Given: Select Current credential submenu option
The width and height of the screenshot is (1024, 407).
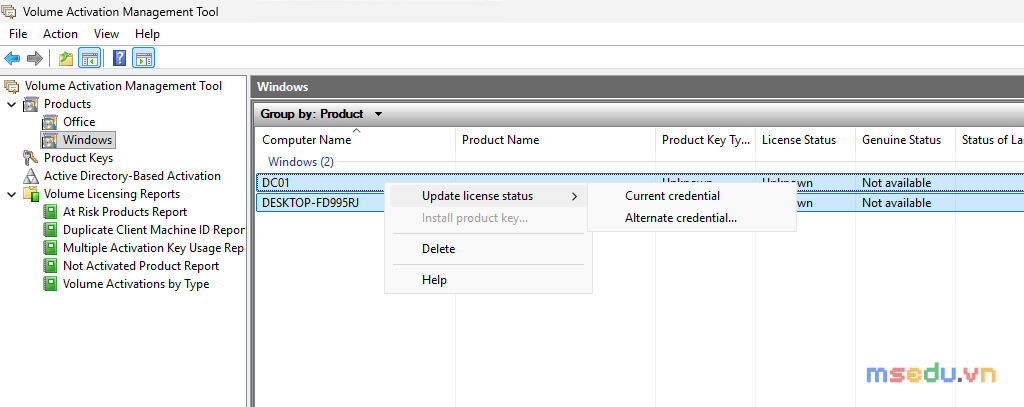Looking at the screenshot, I should 672,195.
